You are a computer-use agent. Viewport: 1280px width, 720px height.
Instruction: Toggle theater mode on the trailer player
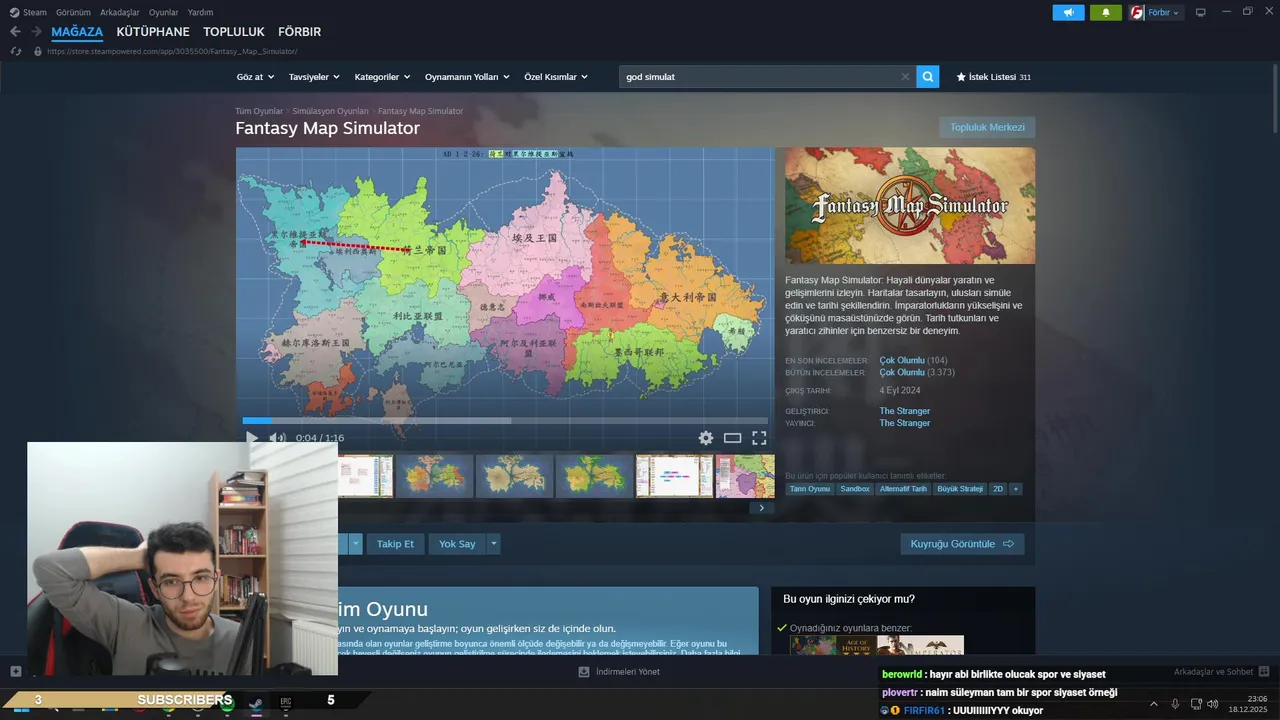[732, 438]
